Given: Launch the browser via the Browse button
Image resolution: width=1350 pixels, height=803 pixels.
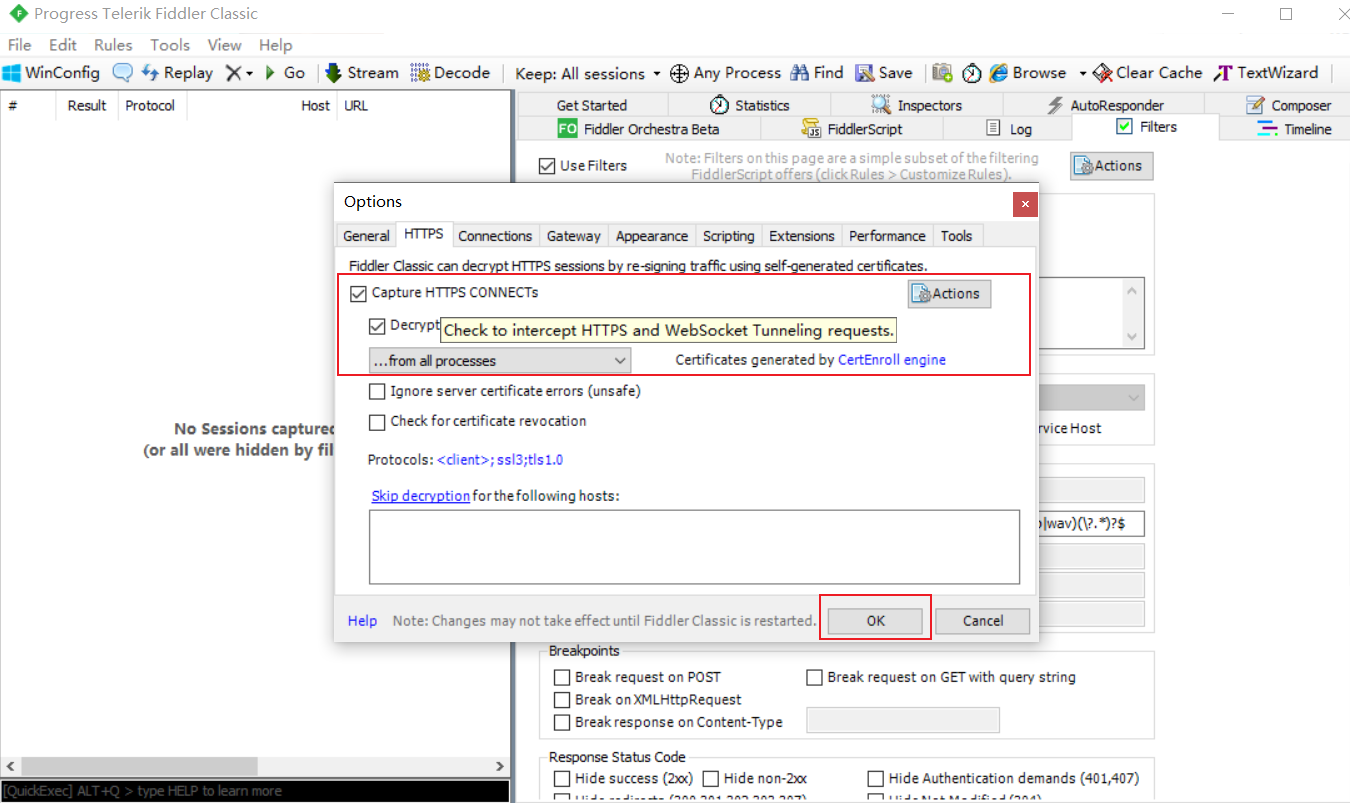Looking at the screenshot, I should pyautogui.click(x=1028, y=73).
